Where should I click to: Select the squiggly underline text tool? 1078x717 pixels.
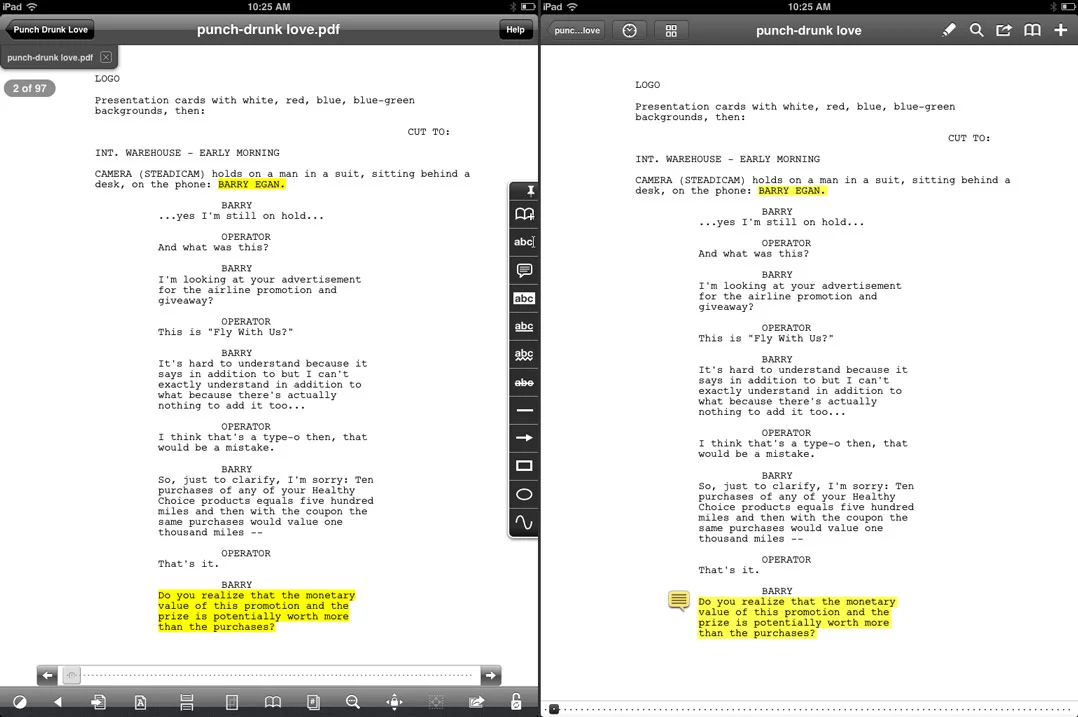(524, 355)
